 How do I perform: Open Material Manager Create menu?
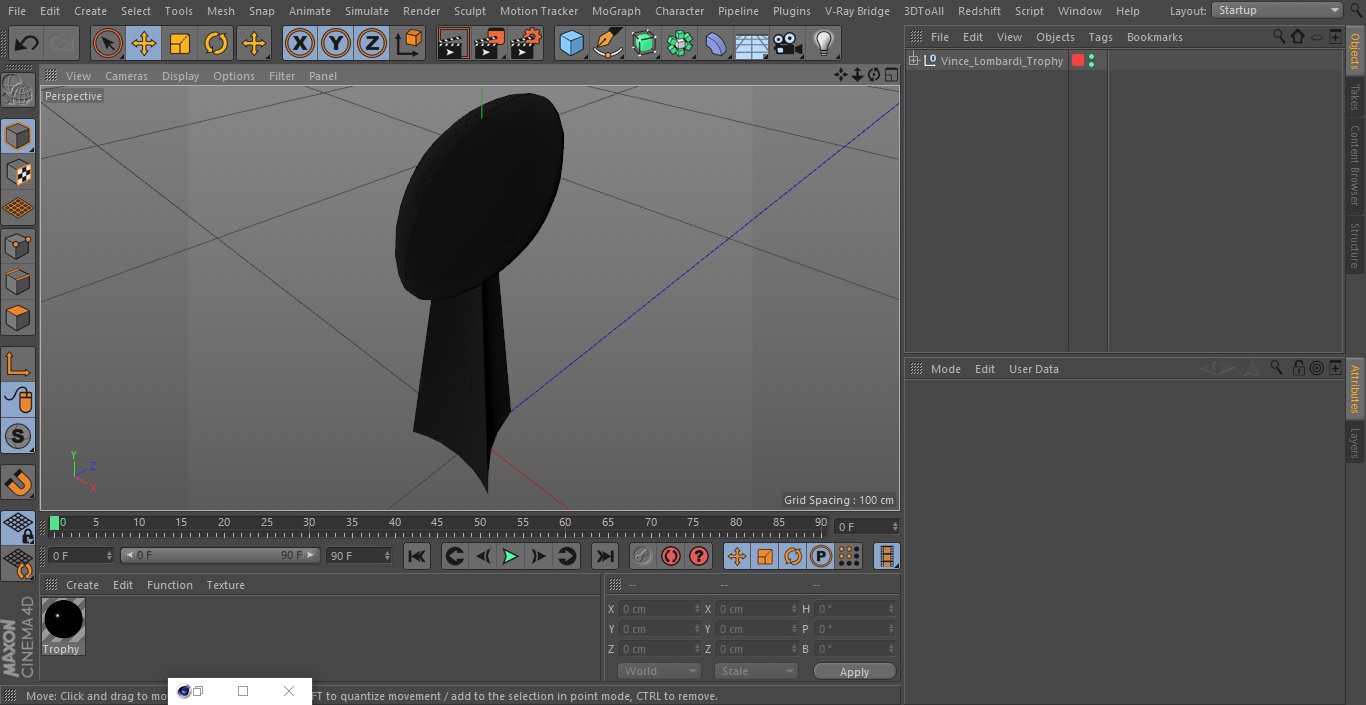click(x=82, y=585)
